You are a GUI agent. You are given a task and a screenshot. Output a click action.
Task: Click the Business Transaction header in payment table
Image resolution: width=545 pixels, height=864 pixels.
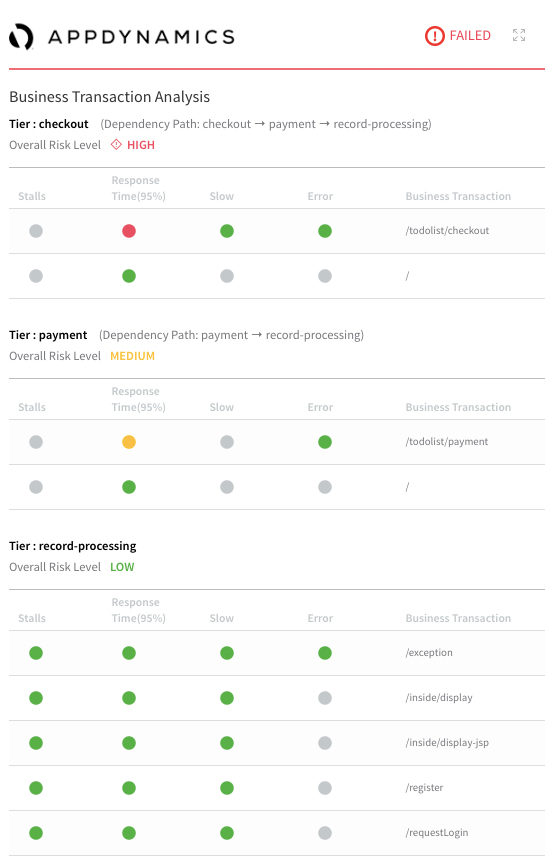pyautogui.click(x=458, y=407)
